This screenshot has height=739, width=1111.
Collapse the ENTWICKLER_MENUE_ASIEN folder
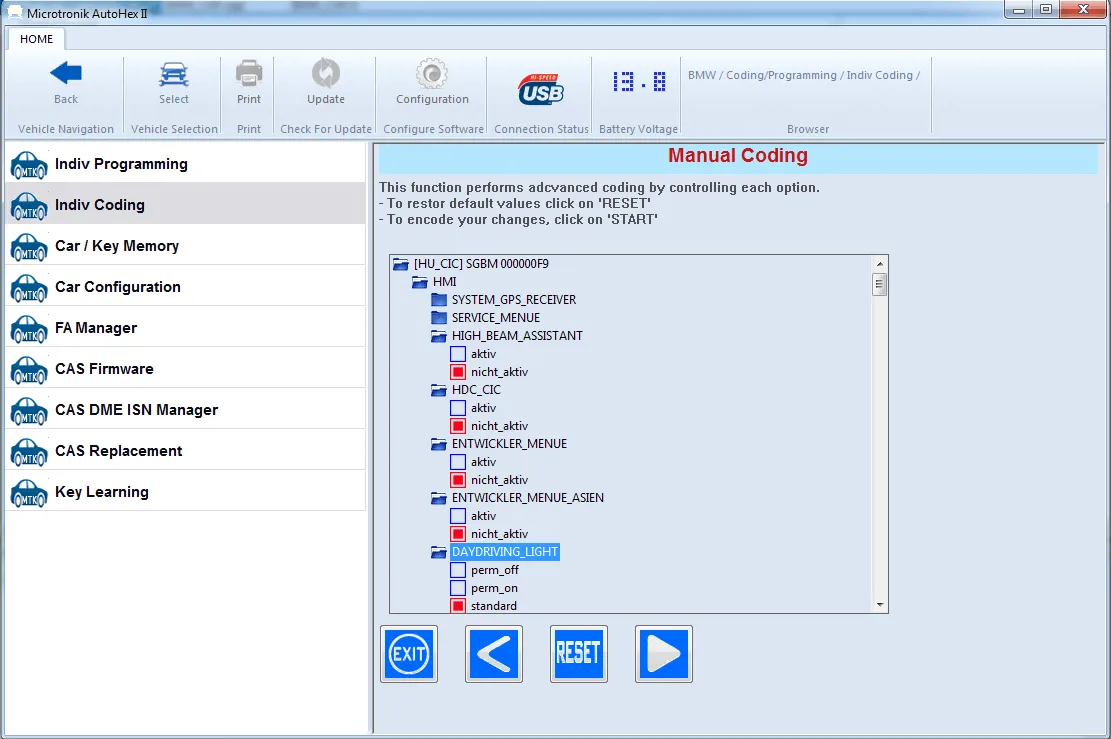pos(439,498)
